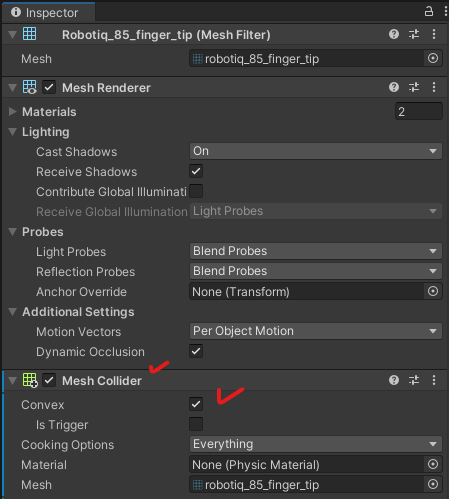
Task: Toggle the Inspector lock icon
Action: (429, 11)
